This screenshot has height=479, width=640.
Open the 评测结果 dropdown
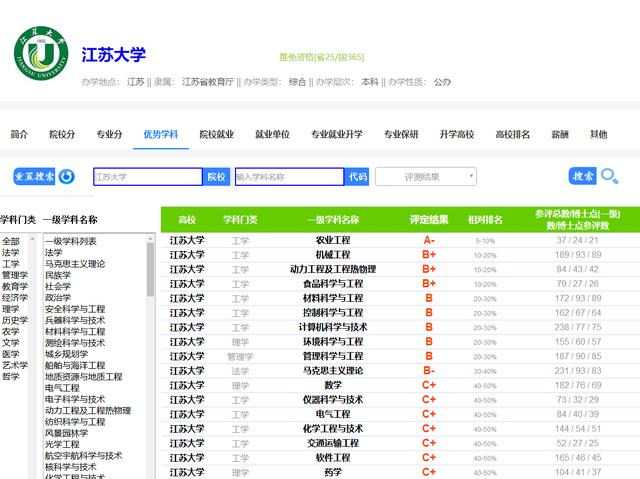tap(426, 177)
